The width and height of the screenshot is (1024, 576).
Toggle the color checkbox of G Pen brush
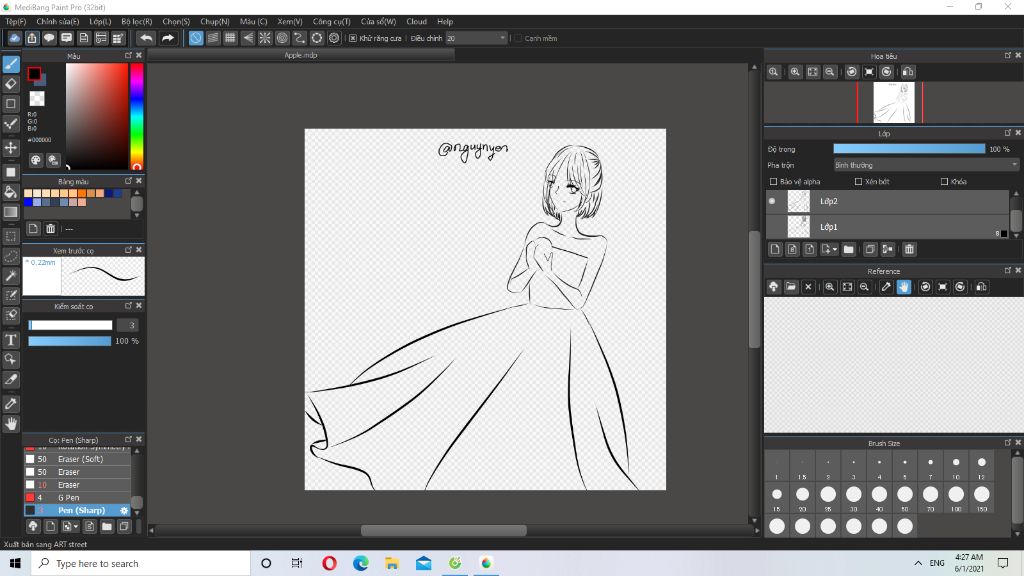[30, 498]
